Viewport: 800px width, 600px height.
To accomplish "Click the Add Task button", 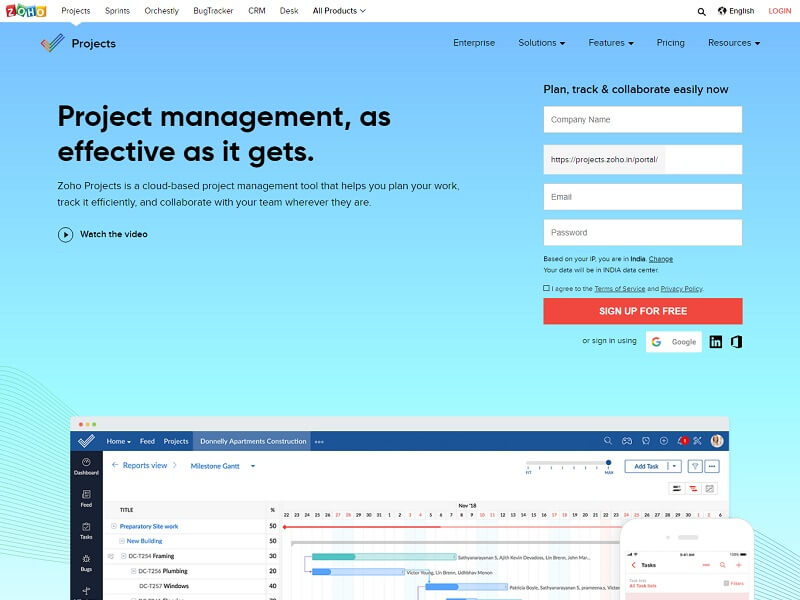I will pos(646,466).
